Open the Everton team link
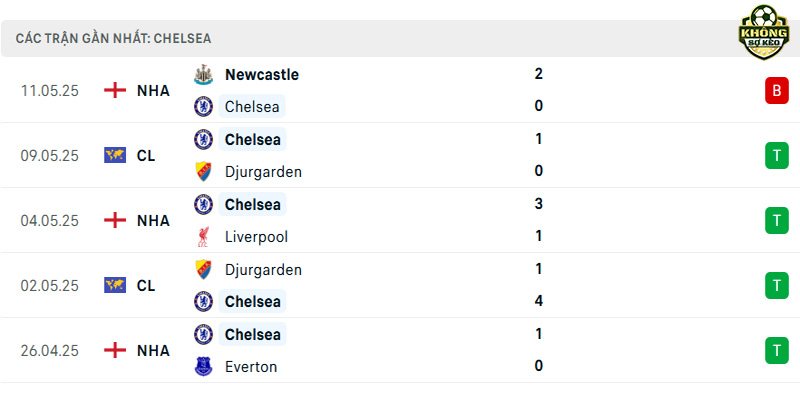 click(x=251, y=367)
